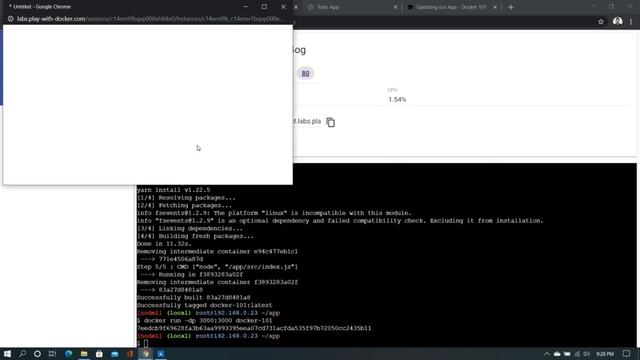This screenshot has height=360, width=640.
Task: Click the '[4/4] Building fresh packages...' line
Action: coord(195,236)
